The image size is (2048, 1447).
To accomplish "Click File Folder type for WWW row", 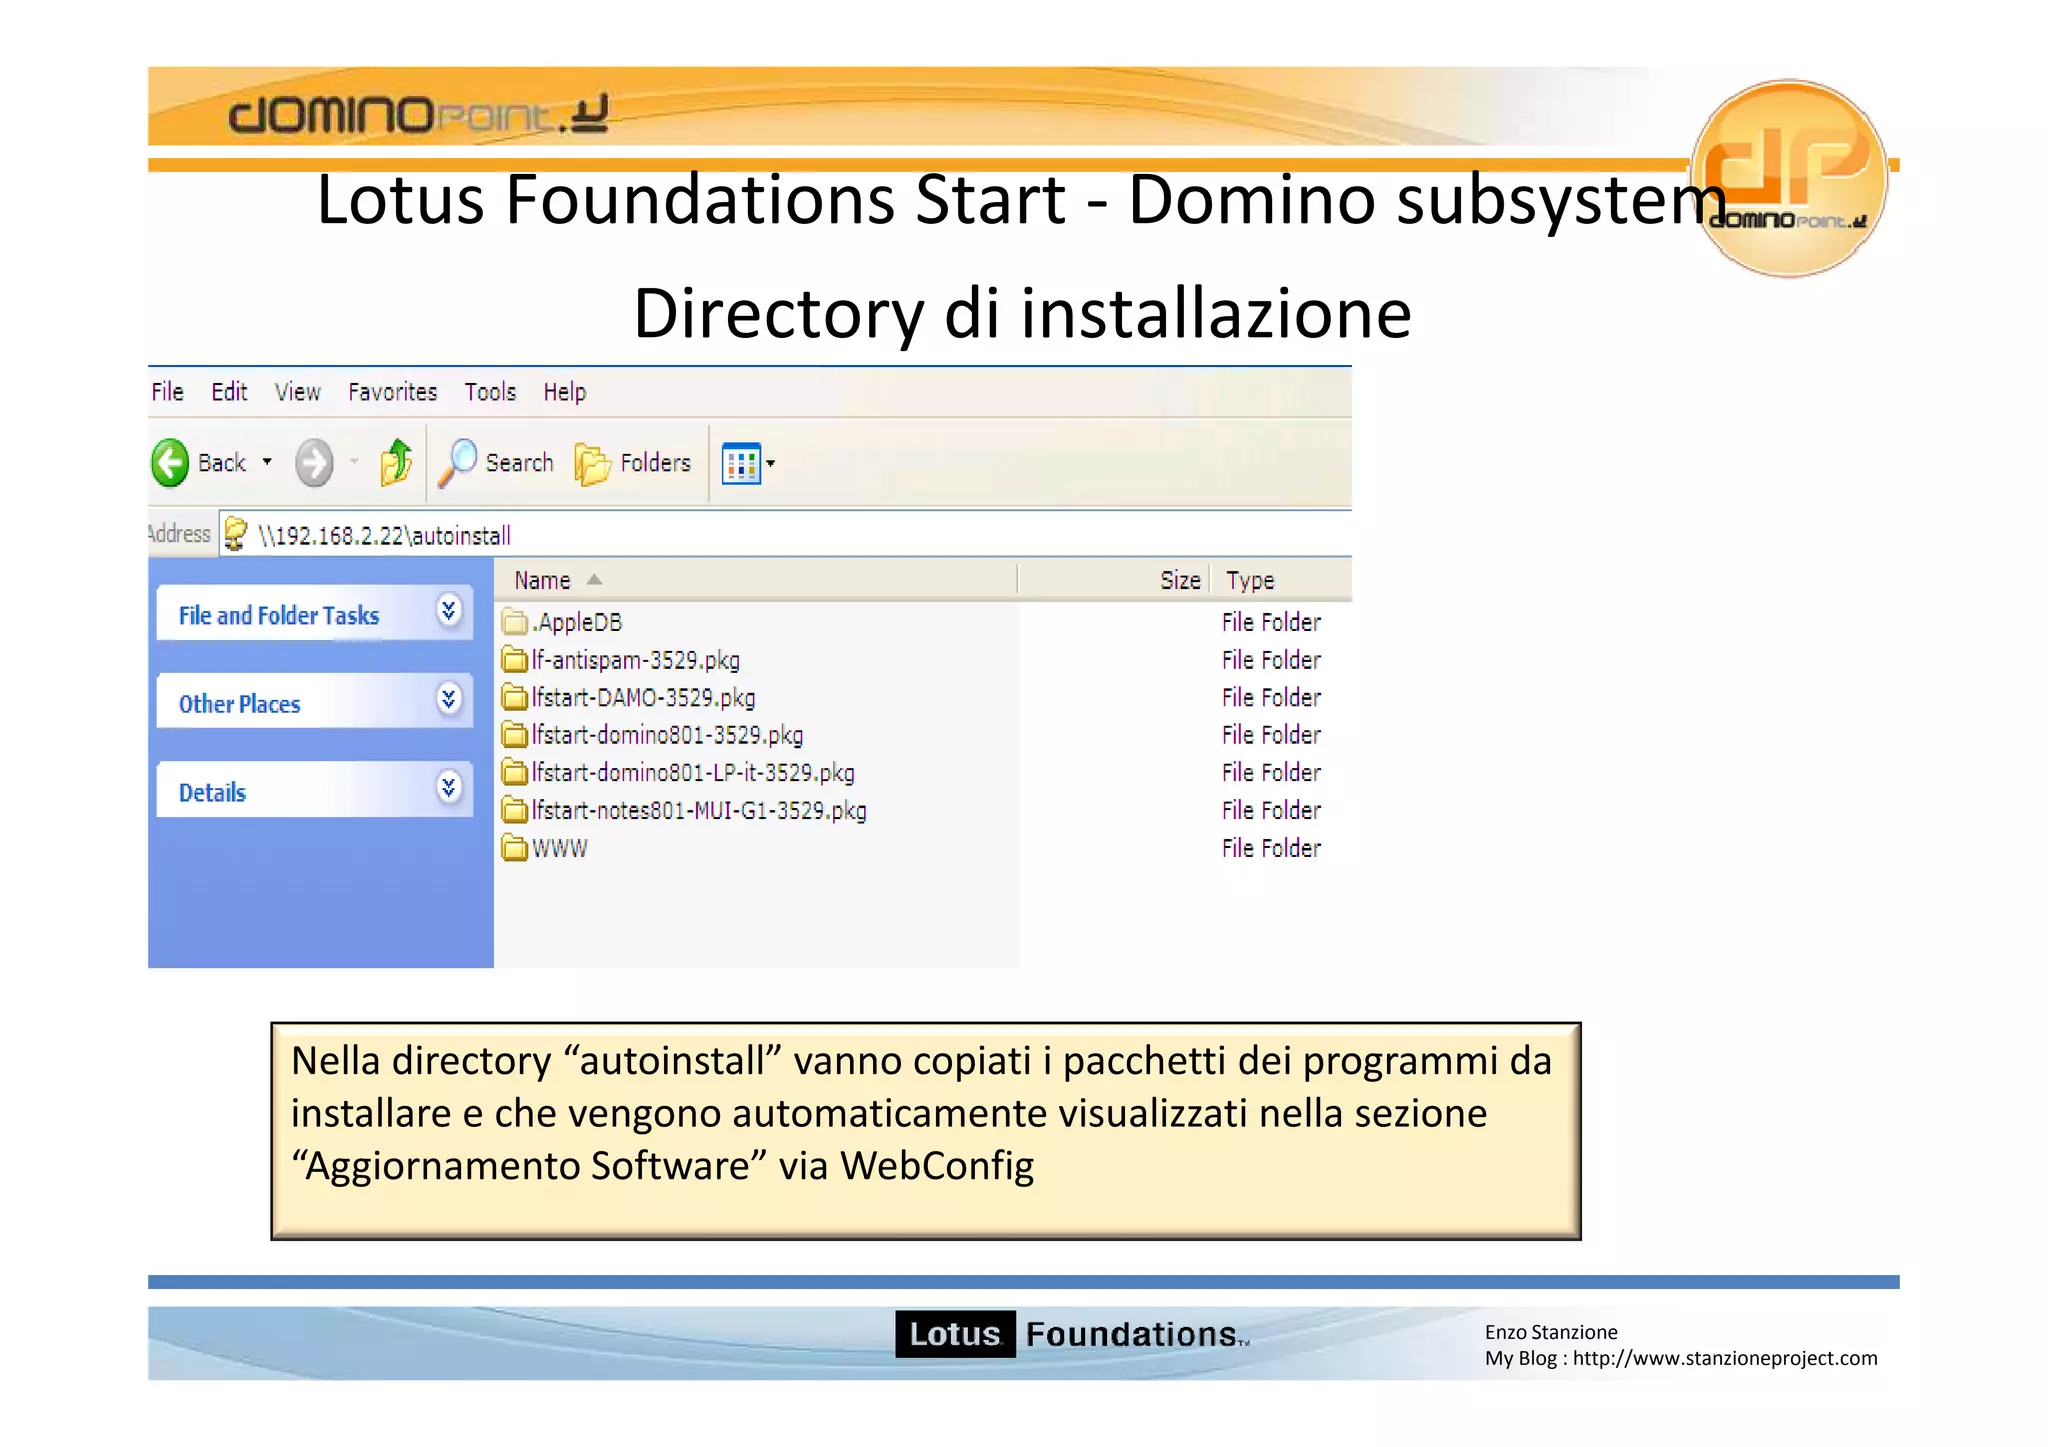I will pos(1271,848).
